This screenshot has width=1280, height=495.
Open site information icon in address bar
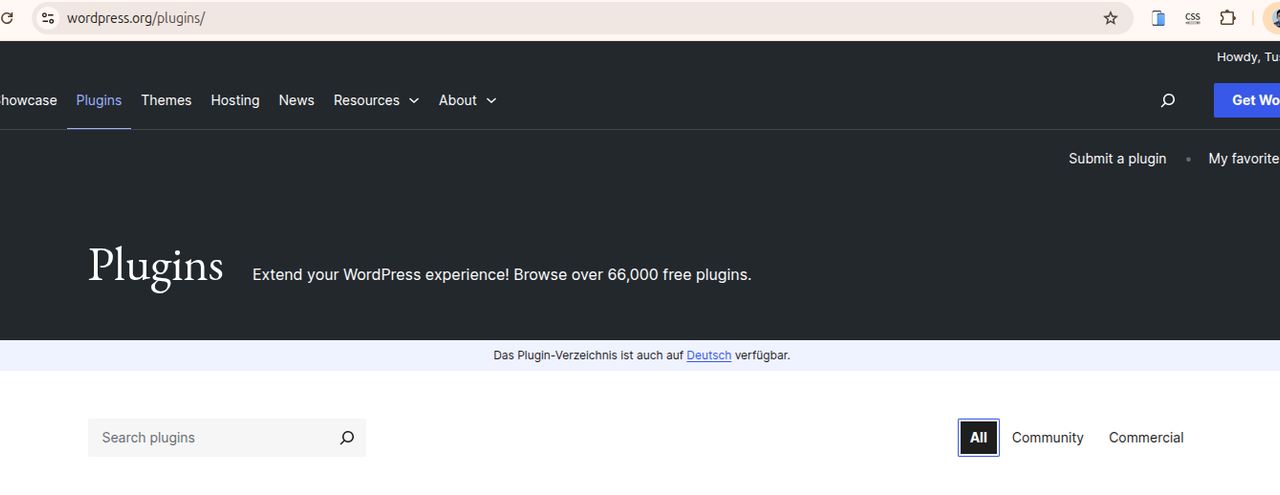[x=48, y=18]
